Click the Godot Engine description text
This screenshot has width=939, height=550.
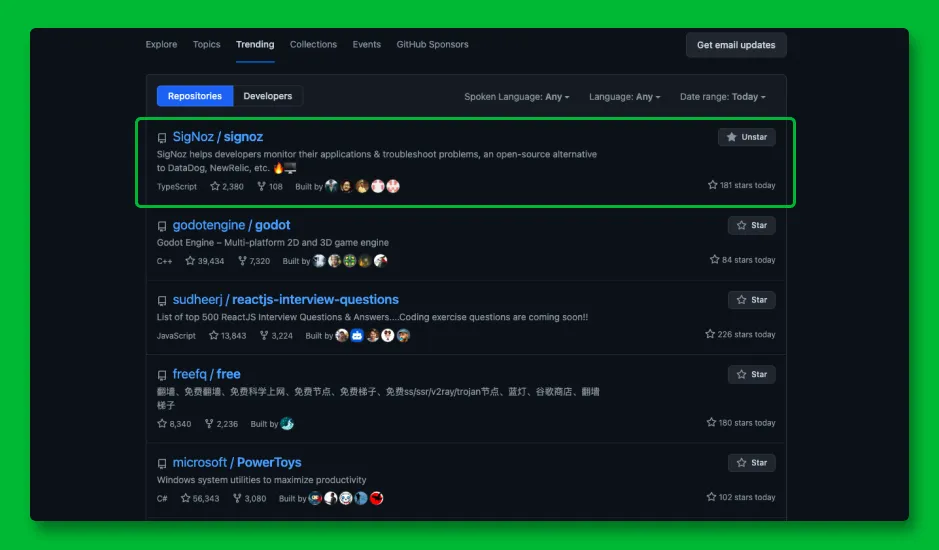tap(272, 243)
